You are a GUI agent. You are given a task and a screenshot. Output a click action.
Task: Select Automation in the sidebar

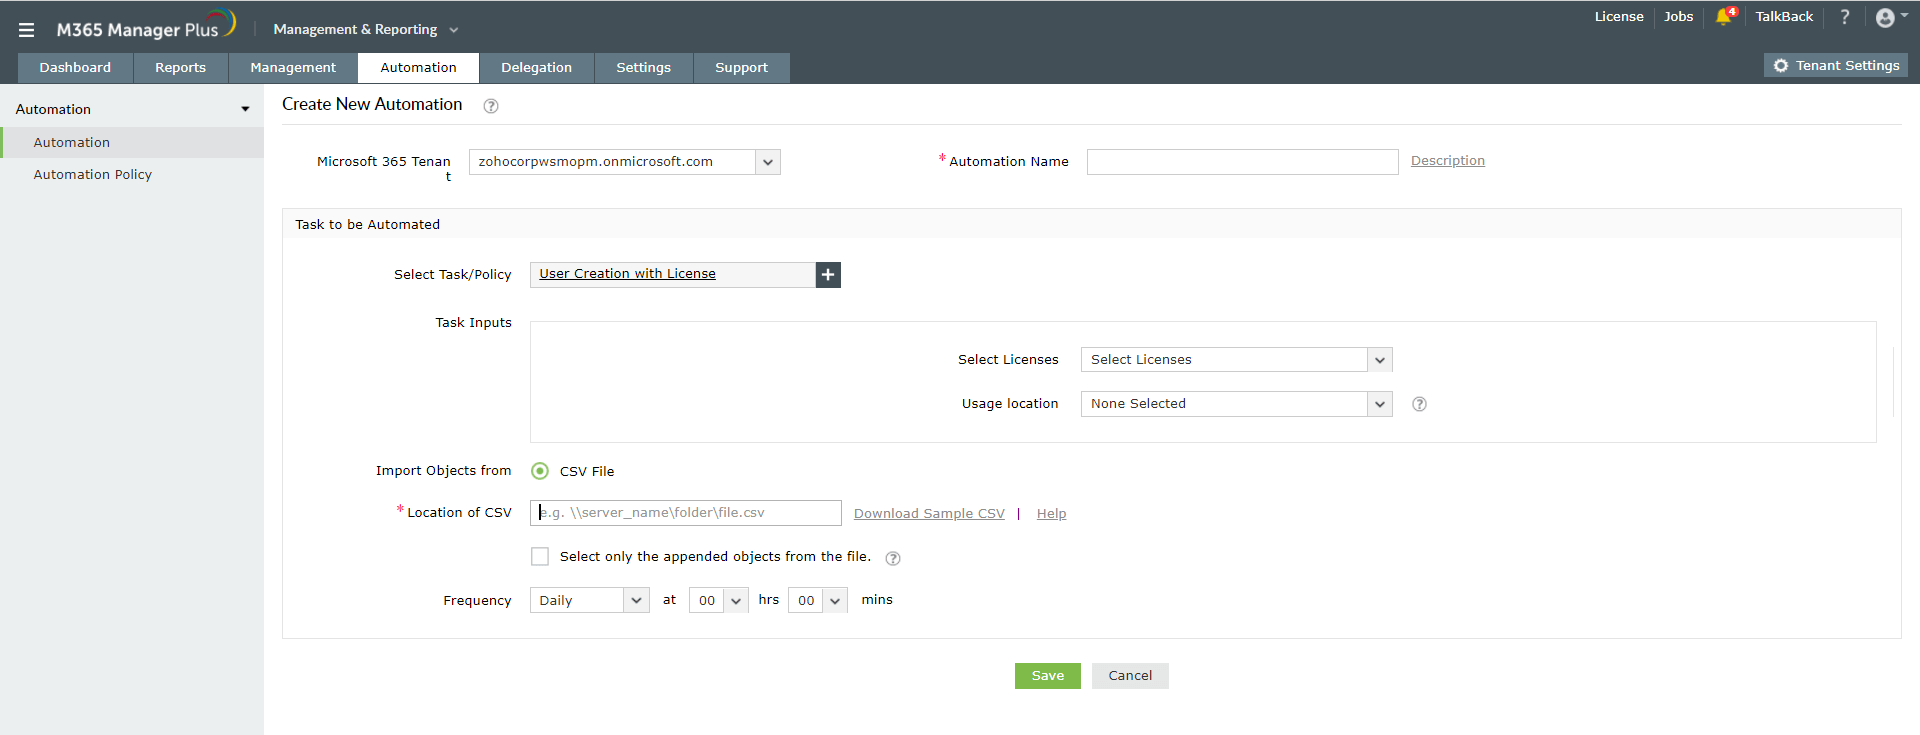132,143
